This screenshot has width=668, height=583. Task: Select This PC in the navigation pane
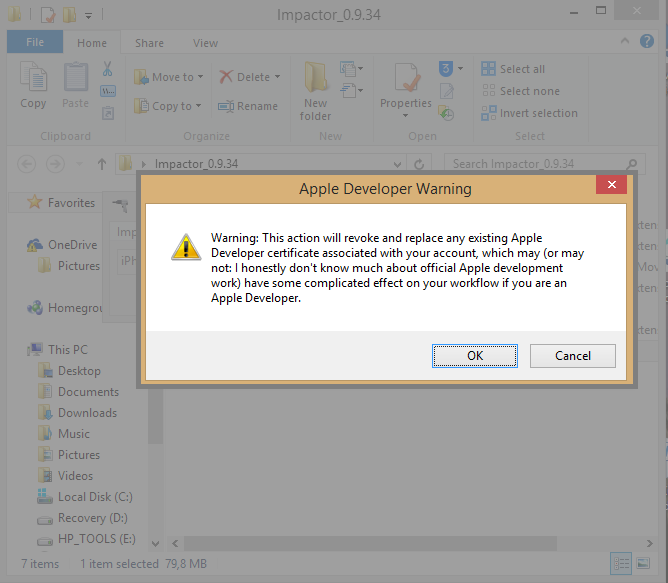coord(58,349)
